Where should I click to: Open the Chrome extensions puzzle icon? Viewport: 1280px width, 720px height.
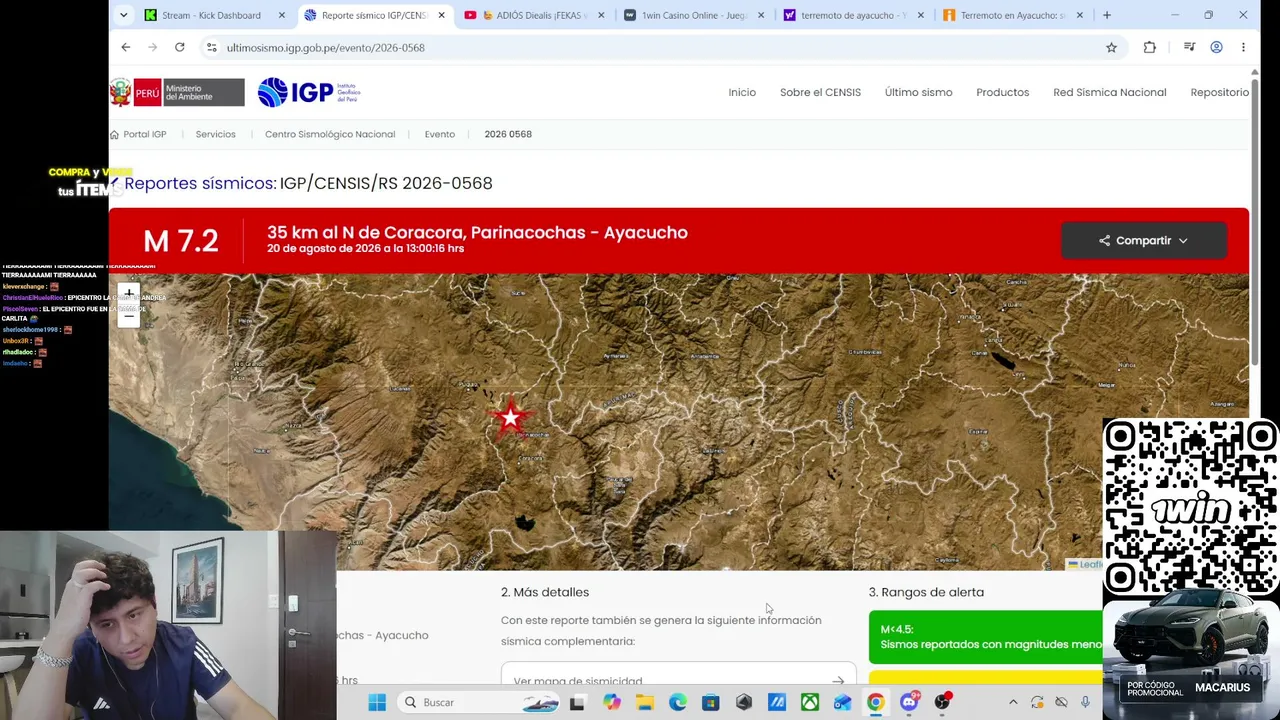(1149, 47)
